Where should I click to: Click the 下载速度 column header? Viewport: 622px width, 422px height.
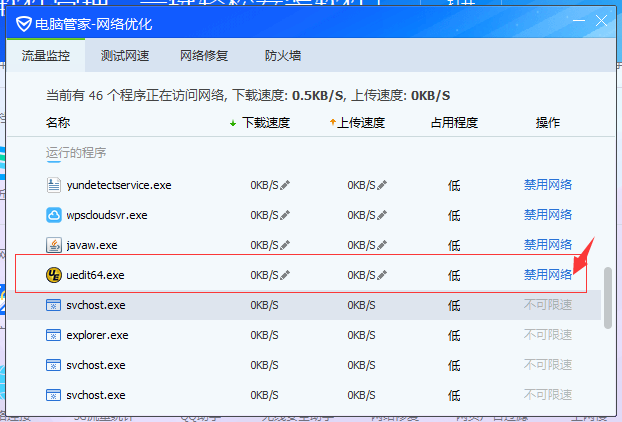tap(266, 123)
